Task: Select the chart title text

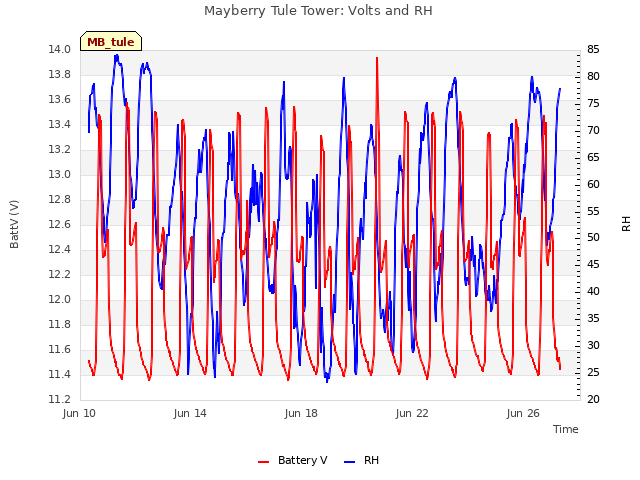Action: click(x=318, y=11)
